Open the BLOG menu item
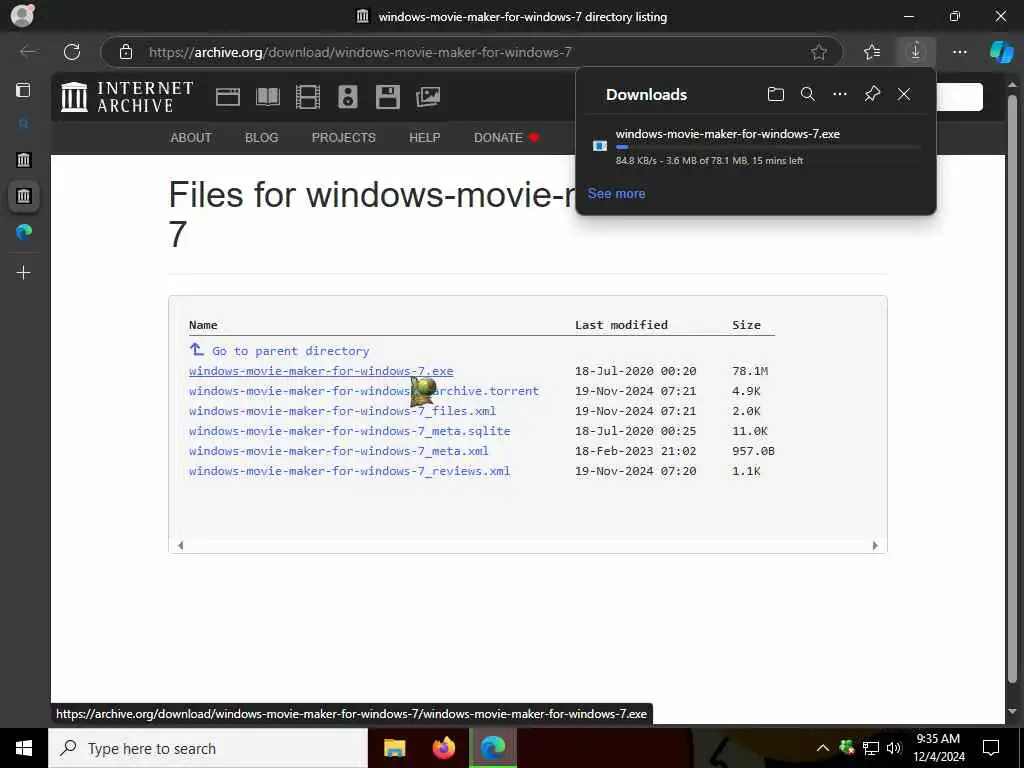This screenshot has width=1024, height=768. tap(261, 138)
